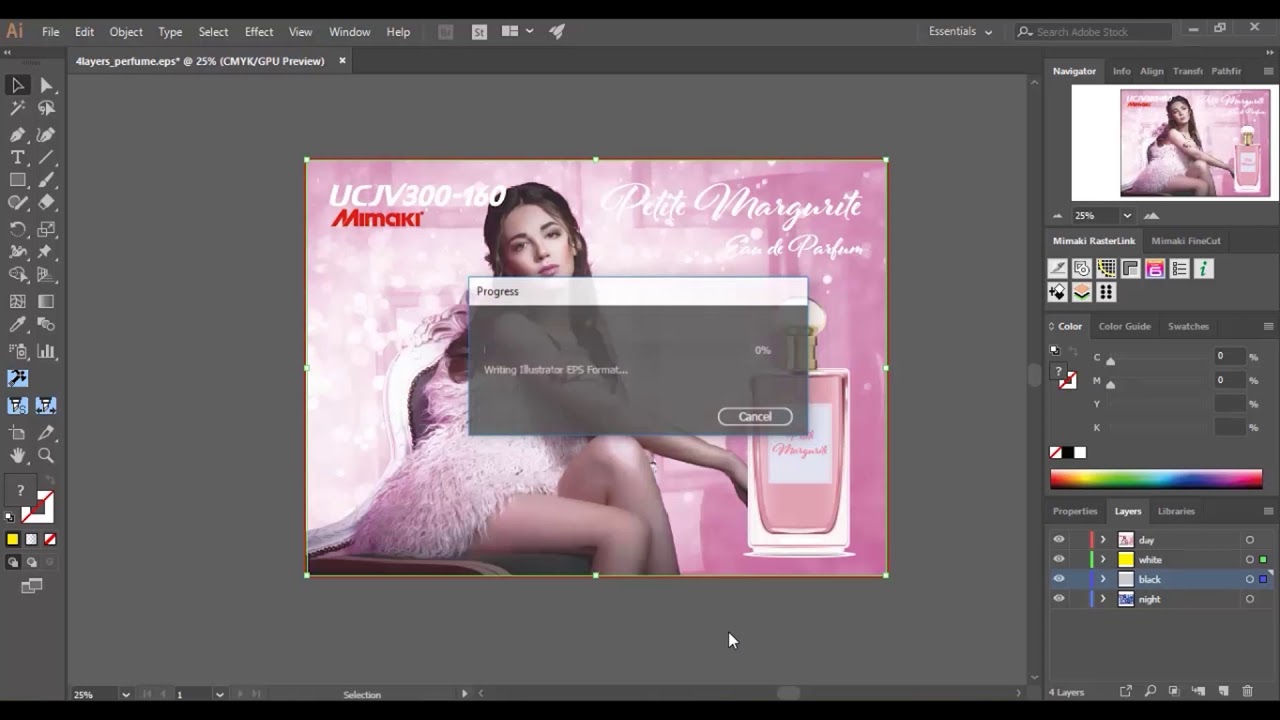Click the Cyan slider handle

click(1110, 361)
